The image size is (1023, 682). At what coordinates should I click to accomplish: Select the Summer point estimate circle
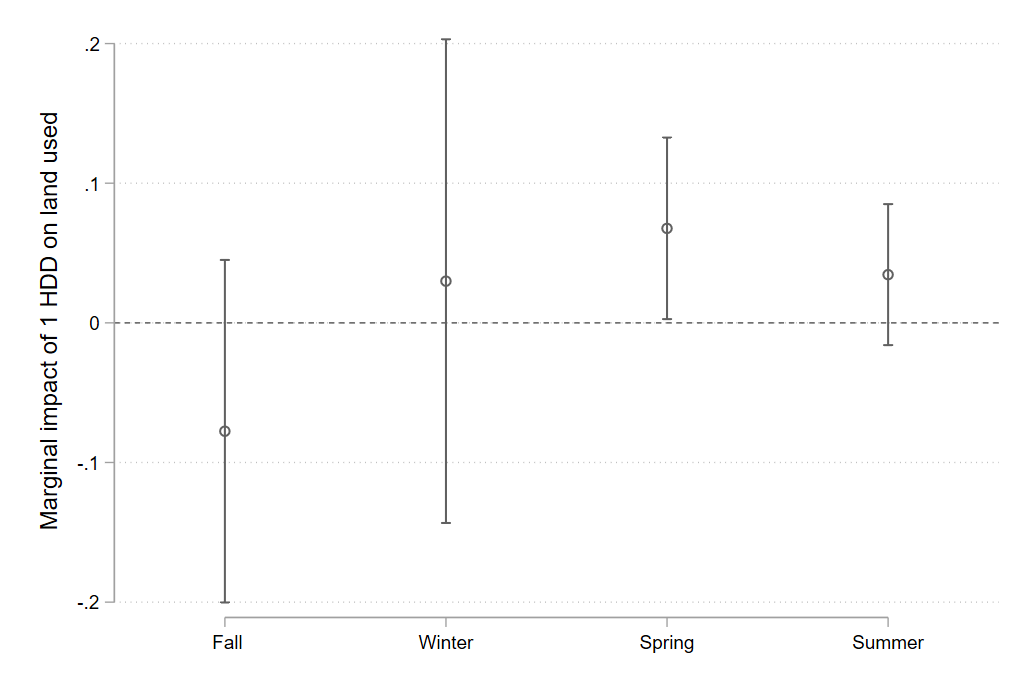coord(888,274)
